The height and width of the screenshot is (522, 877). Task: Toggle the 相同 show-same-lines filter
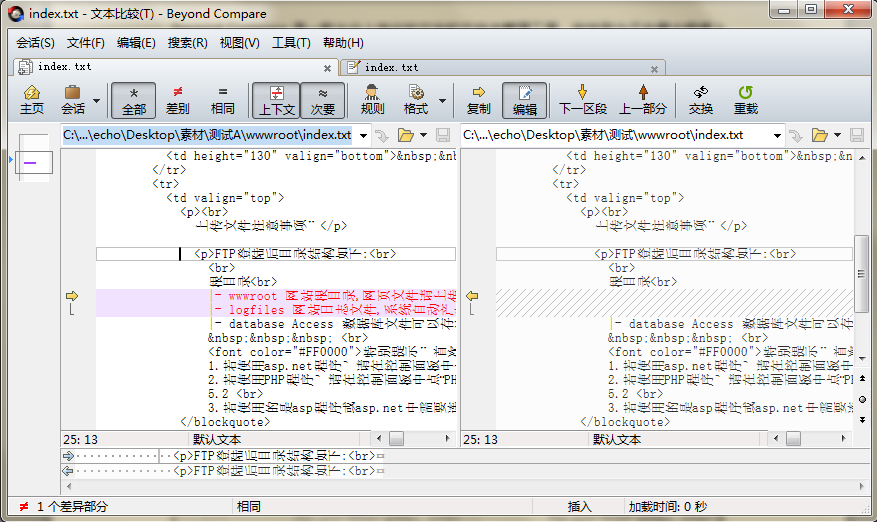pos(223,99)
